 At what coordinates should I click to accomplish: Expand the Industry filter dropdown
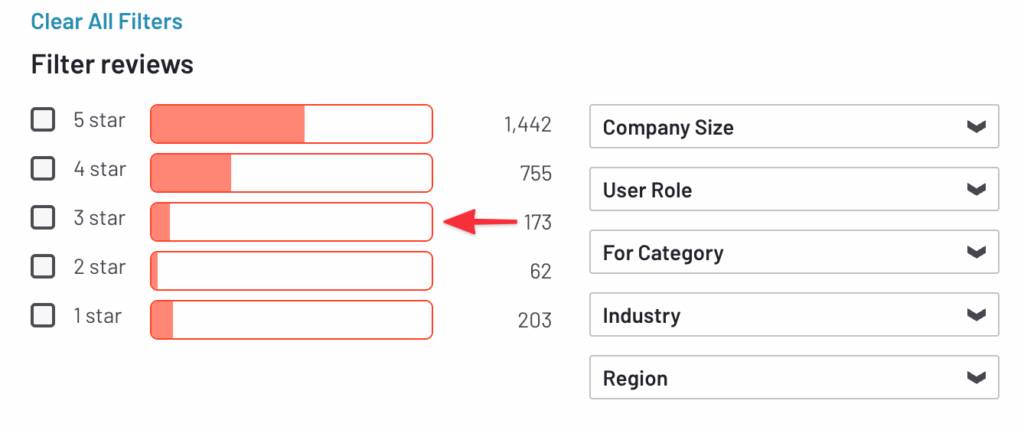(x=793, y=316)
